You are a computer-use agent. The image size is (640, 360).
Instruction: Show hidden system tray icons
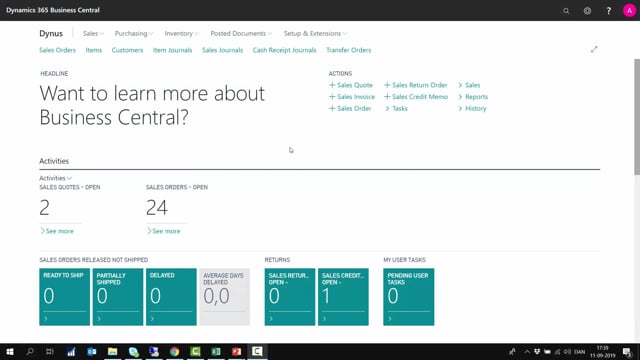[527, 351]
